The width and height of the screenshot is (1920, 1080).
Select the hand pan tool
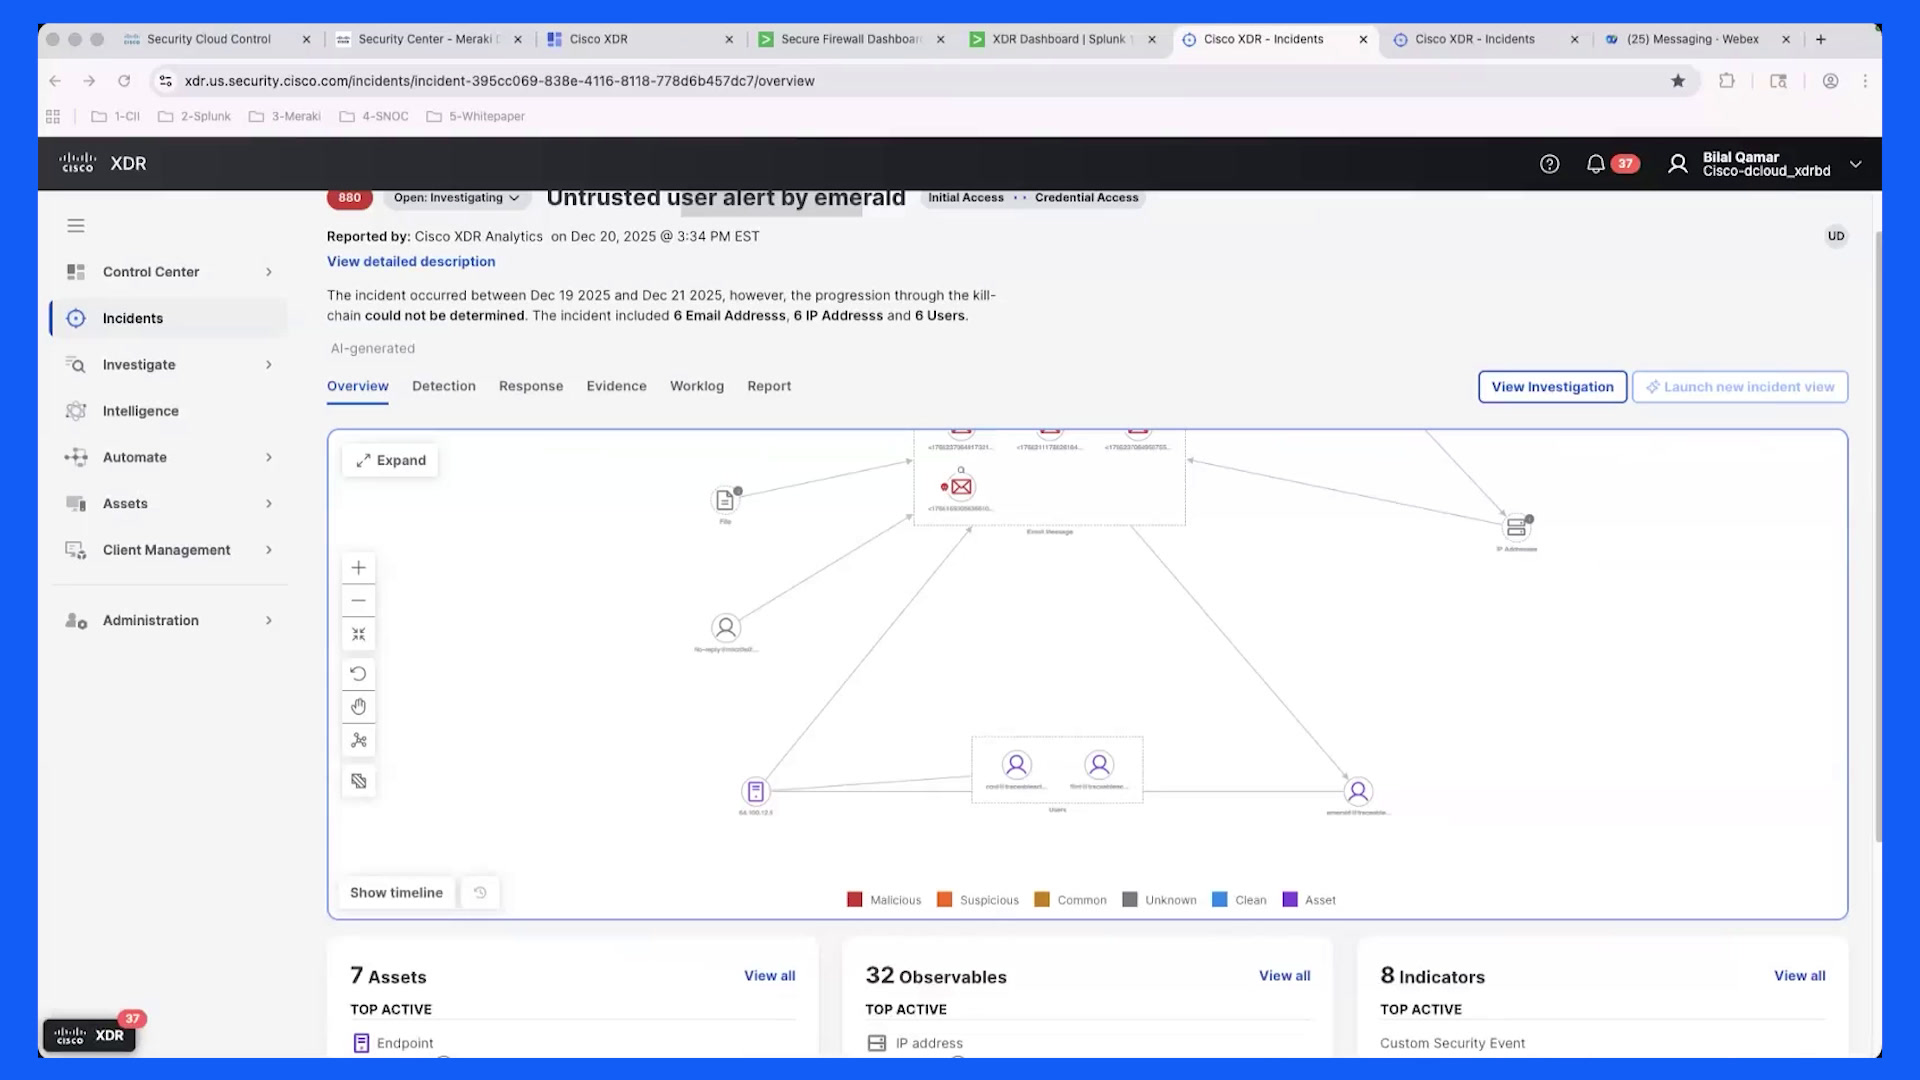coord(358,707)
